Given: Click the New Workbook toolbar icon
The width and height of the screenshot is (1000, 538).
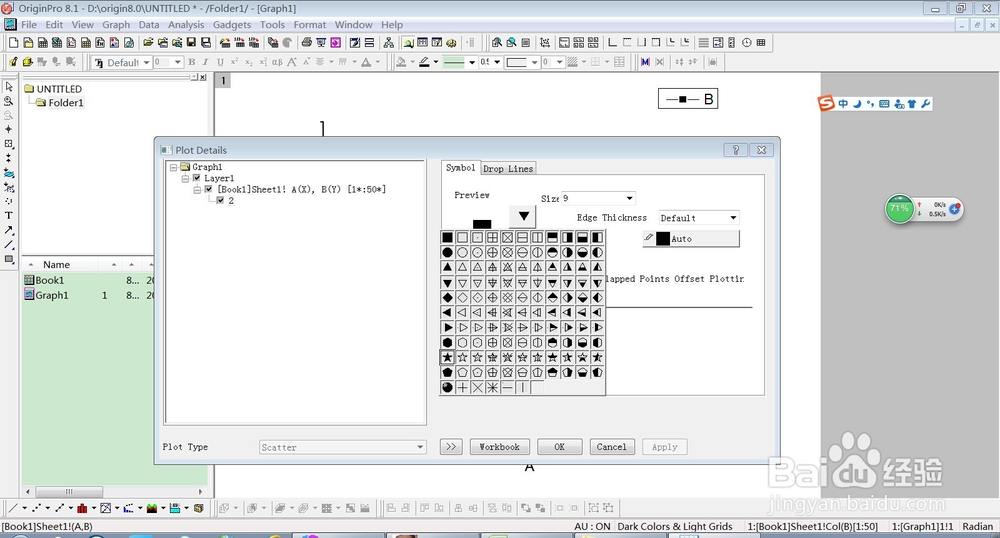Looking at the screenshot, I should pyautogui.click(x=43, y=43).
